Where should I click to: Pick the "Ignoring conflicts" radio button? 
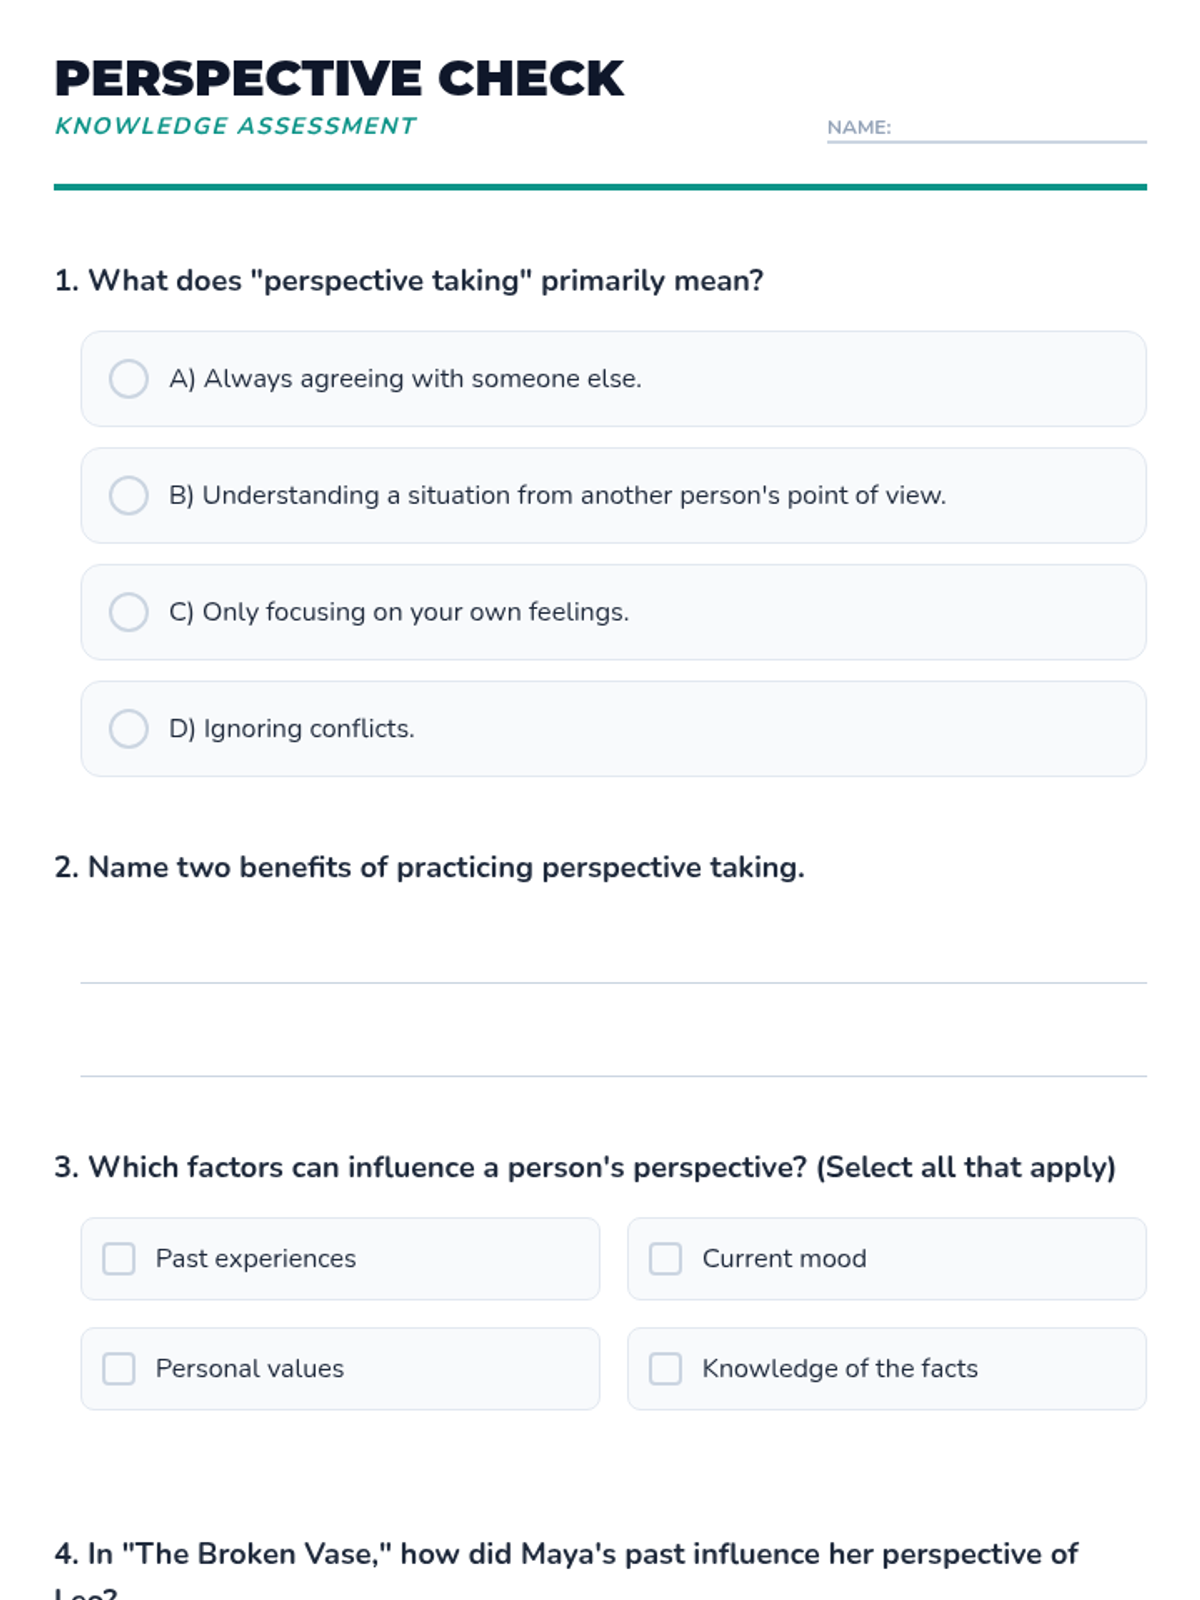129,729
